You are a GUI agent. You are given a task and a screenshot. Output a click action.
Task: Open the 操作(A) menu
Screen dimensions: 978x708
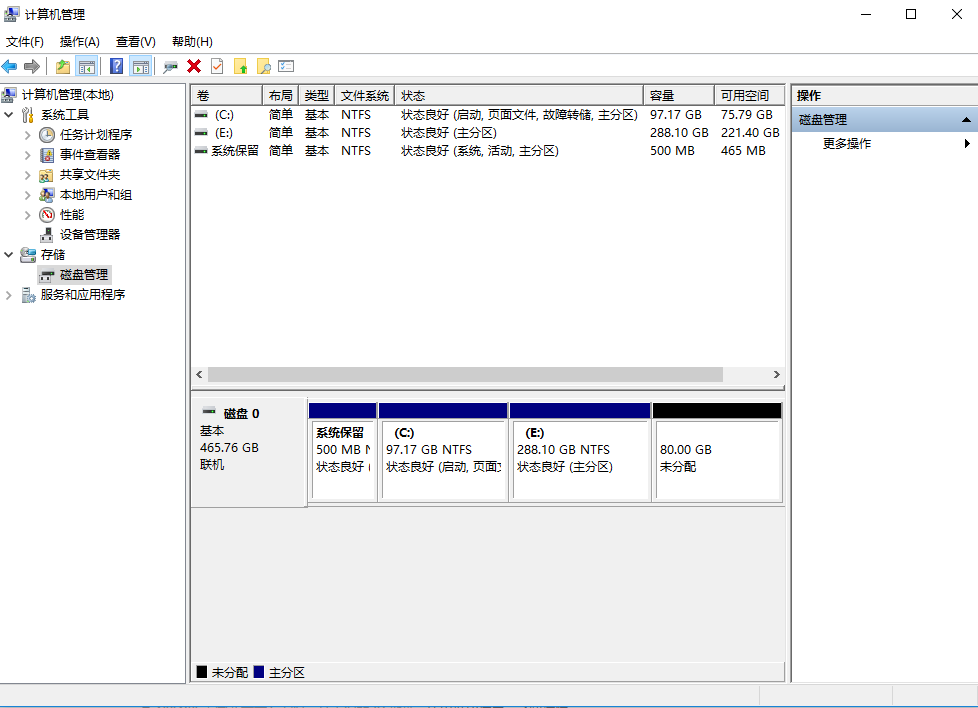(x=80, y=42)
